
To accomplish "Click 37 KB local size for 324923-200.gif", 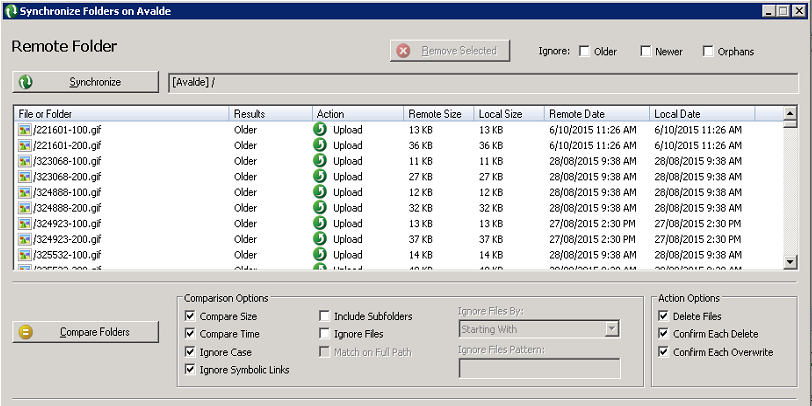I will pos(490,239).
